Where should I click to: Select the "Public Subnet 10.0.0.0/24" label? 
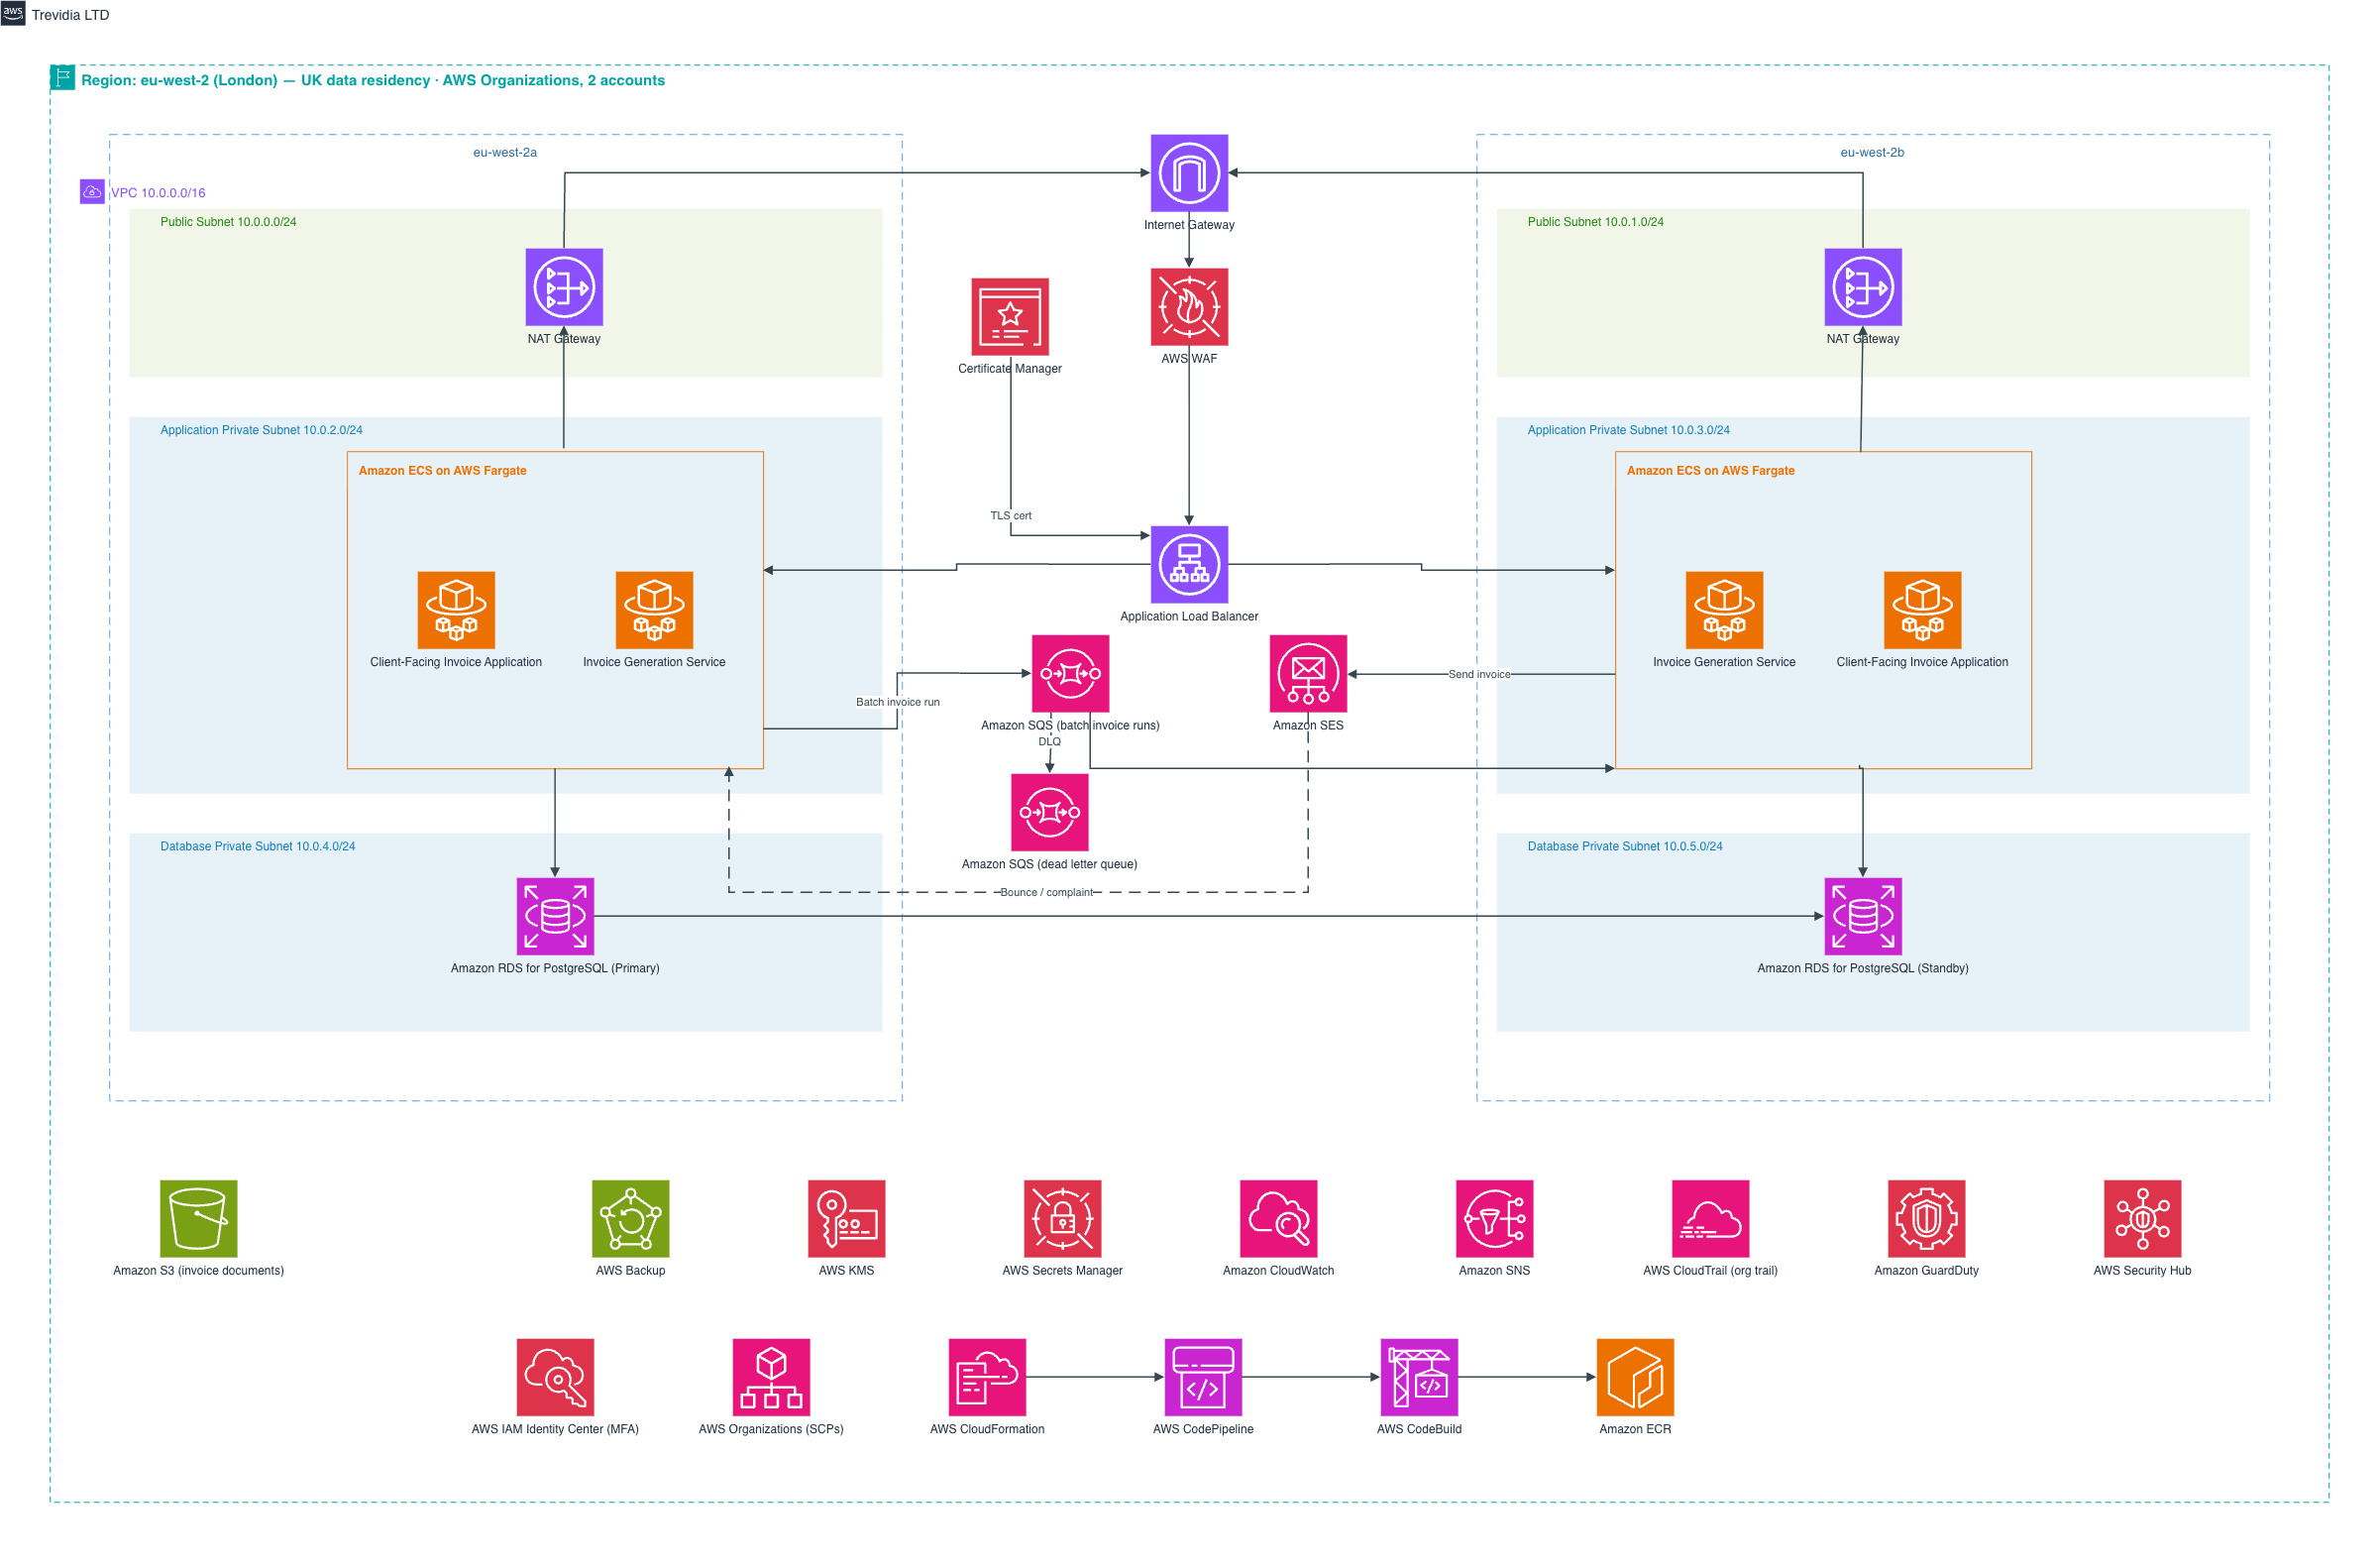[228, 222]
